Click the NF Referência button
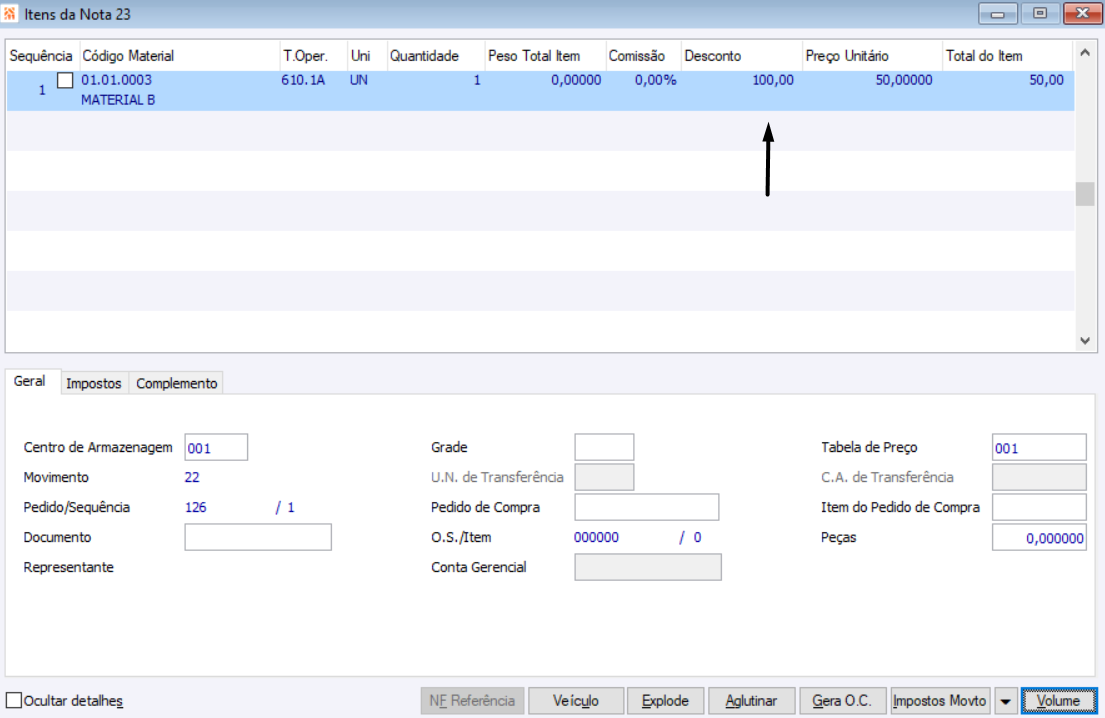 [472, 701]
